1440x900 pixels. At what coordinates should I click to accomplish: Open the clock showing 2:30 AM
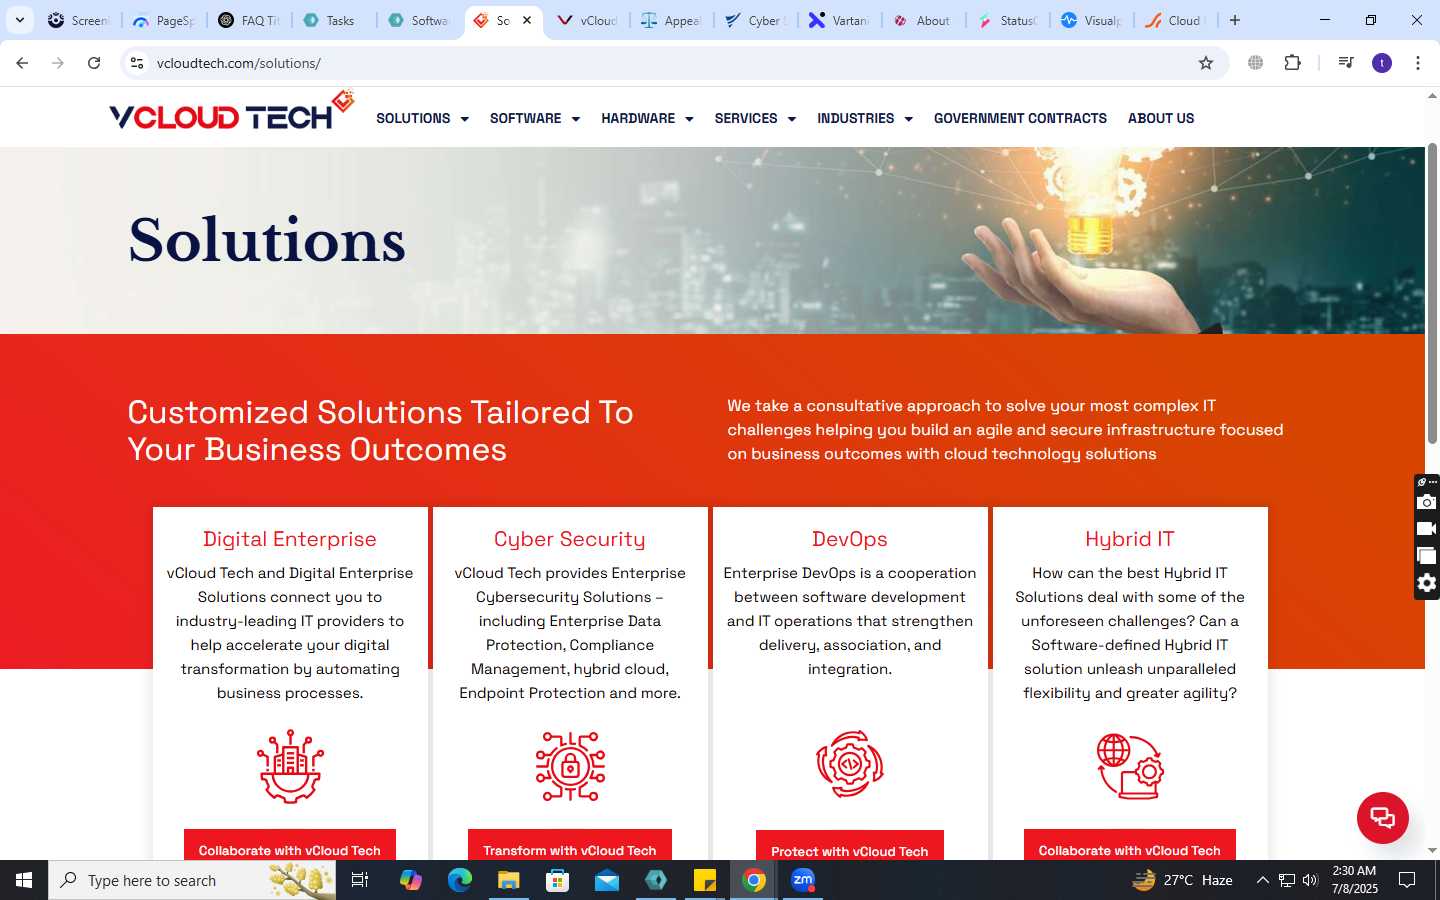(x=1354, y=880)
